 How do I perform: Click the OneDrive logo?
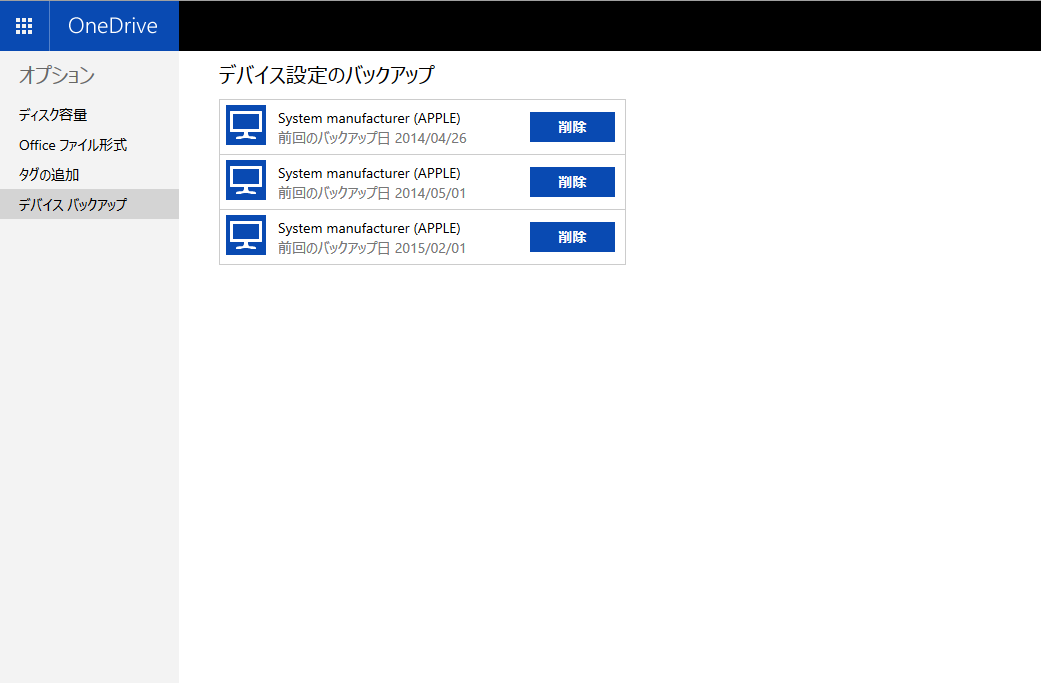pyautogui.click(x=113, y=25)
